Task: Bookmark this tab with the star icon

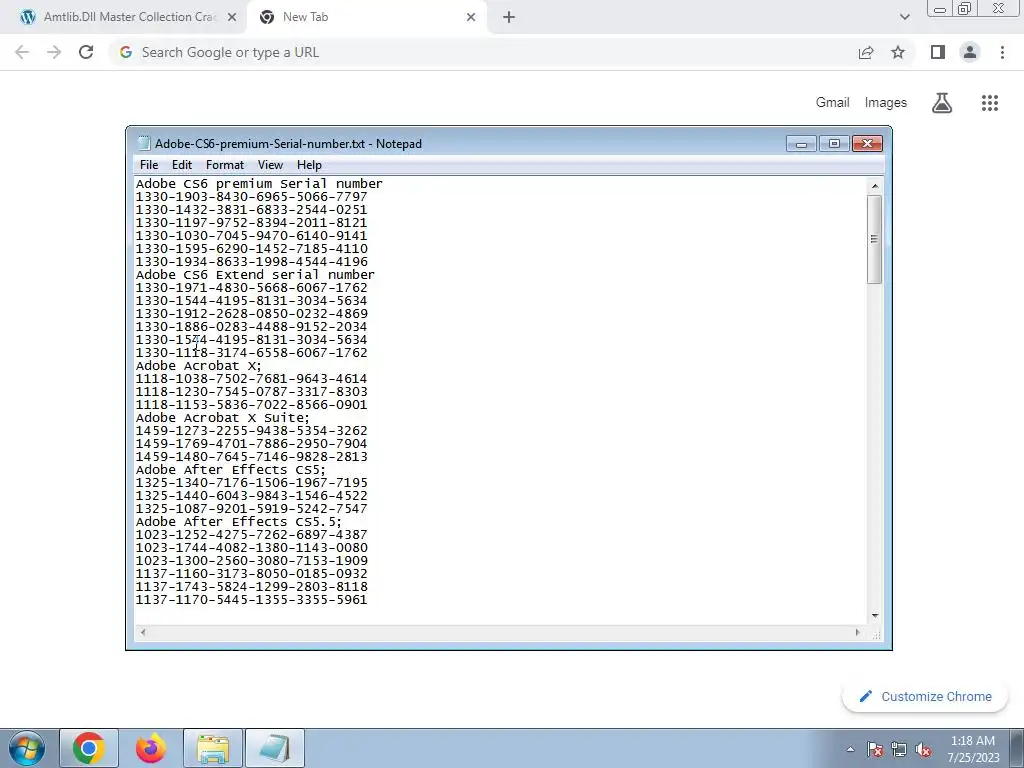Action: point(898,52)
